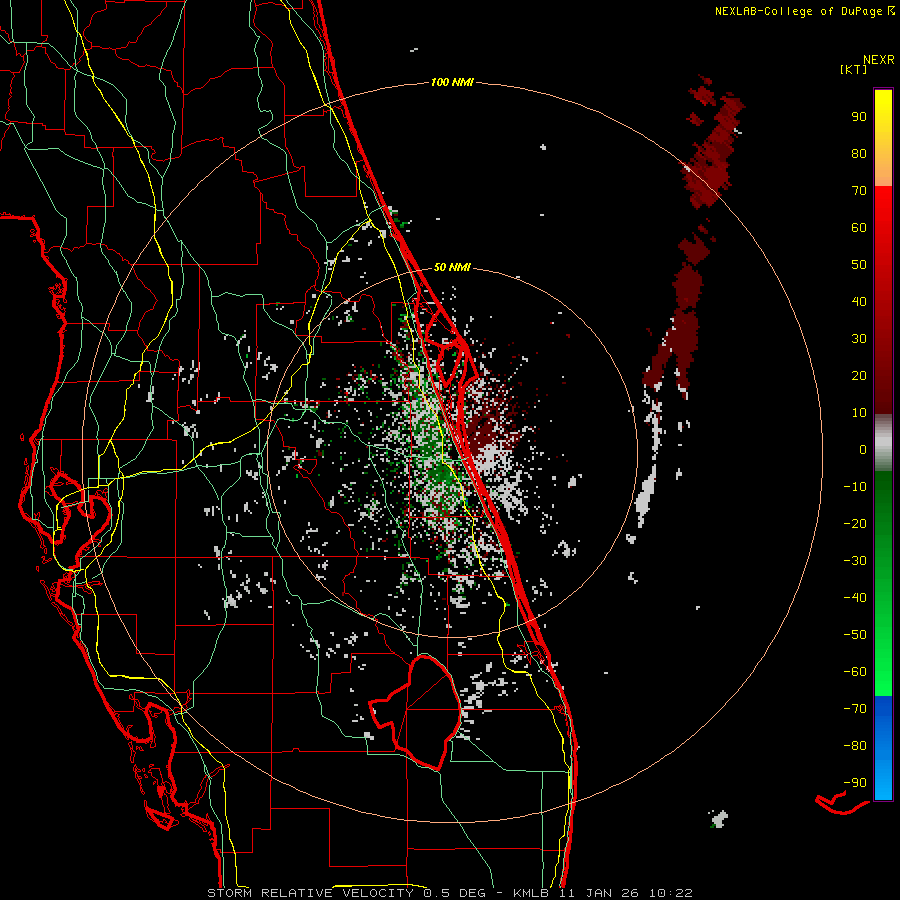Click the -60 value on the velocity scale
Screen dimensions: 900x900
(x=855, y=672)
